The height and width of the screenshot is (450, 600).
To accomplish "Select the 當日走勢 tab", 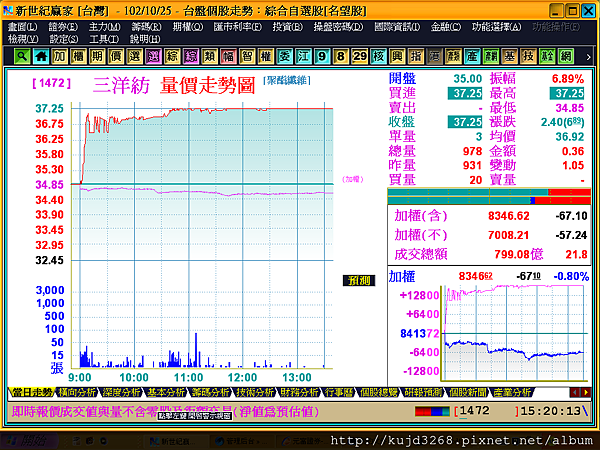I will coord(31,392).
